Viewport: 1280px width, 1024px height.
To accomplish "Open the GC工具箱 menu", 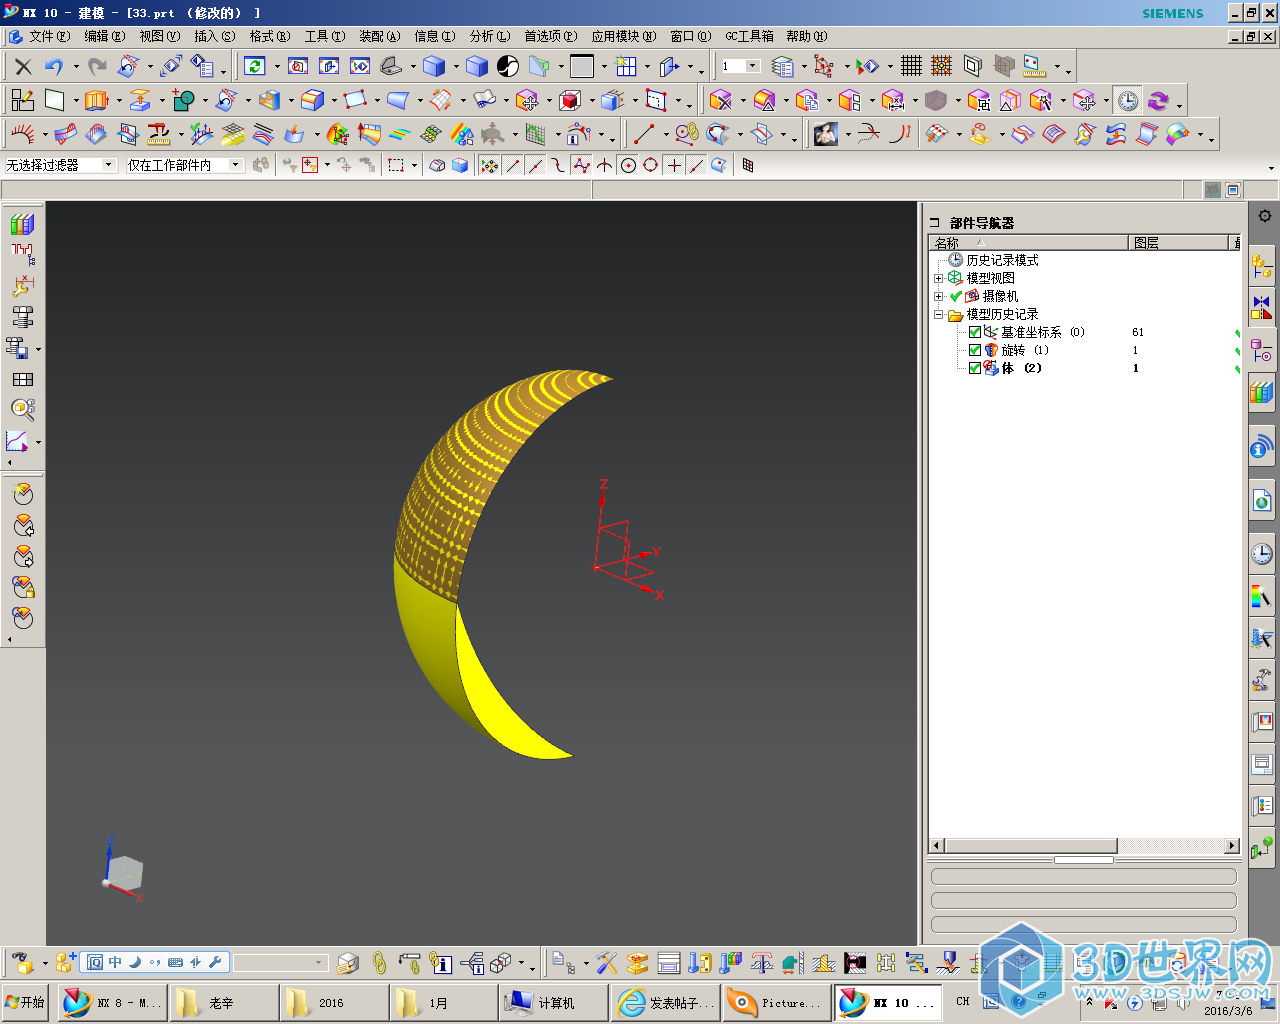I will [749, 36].
